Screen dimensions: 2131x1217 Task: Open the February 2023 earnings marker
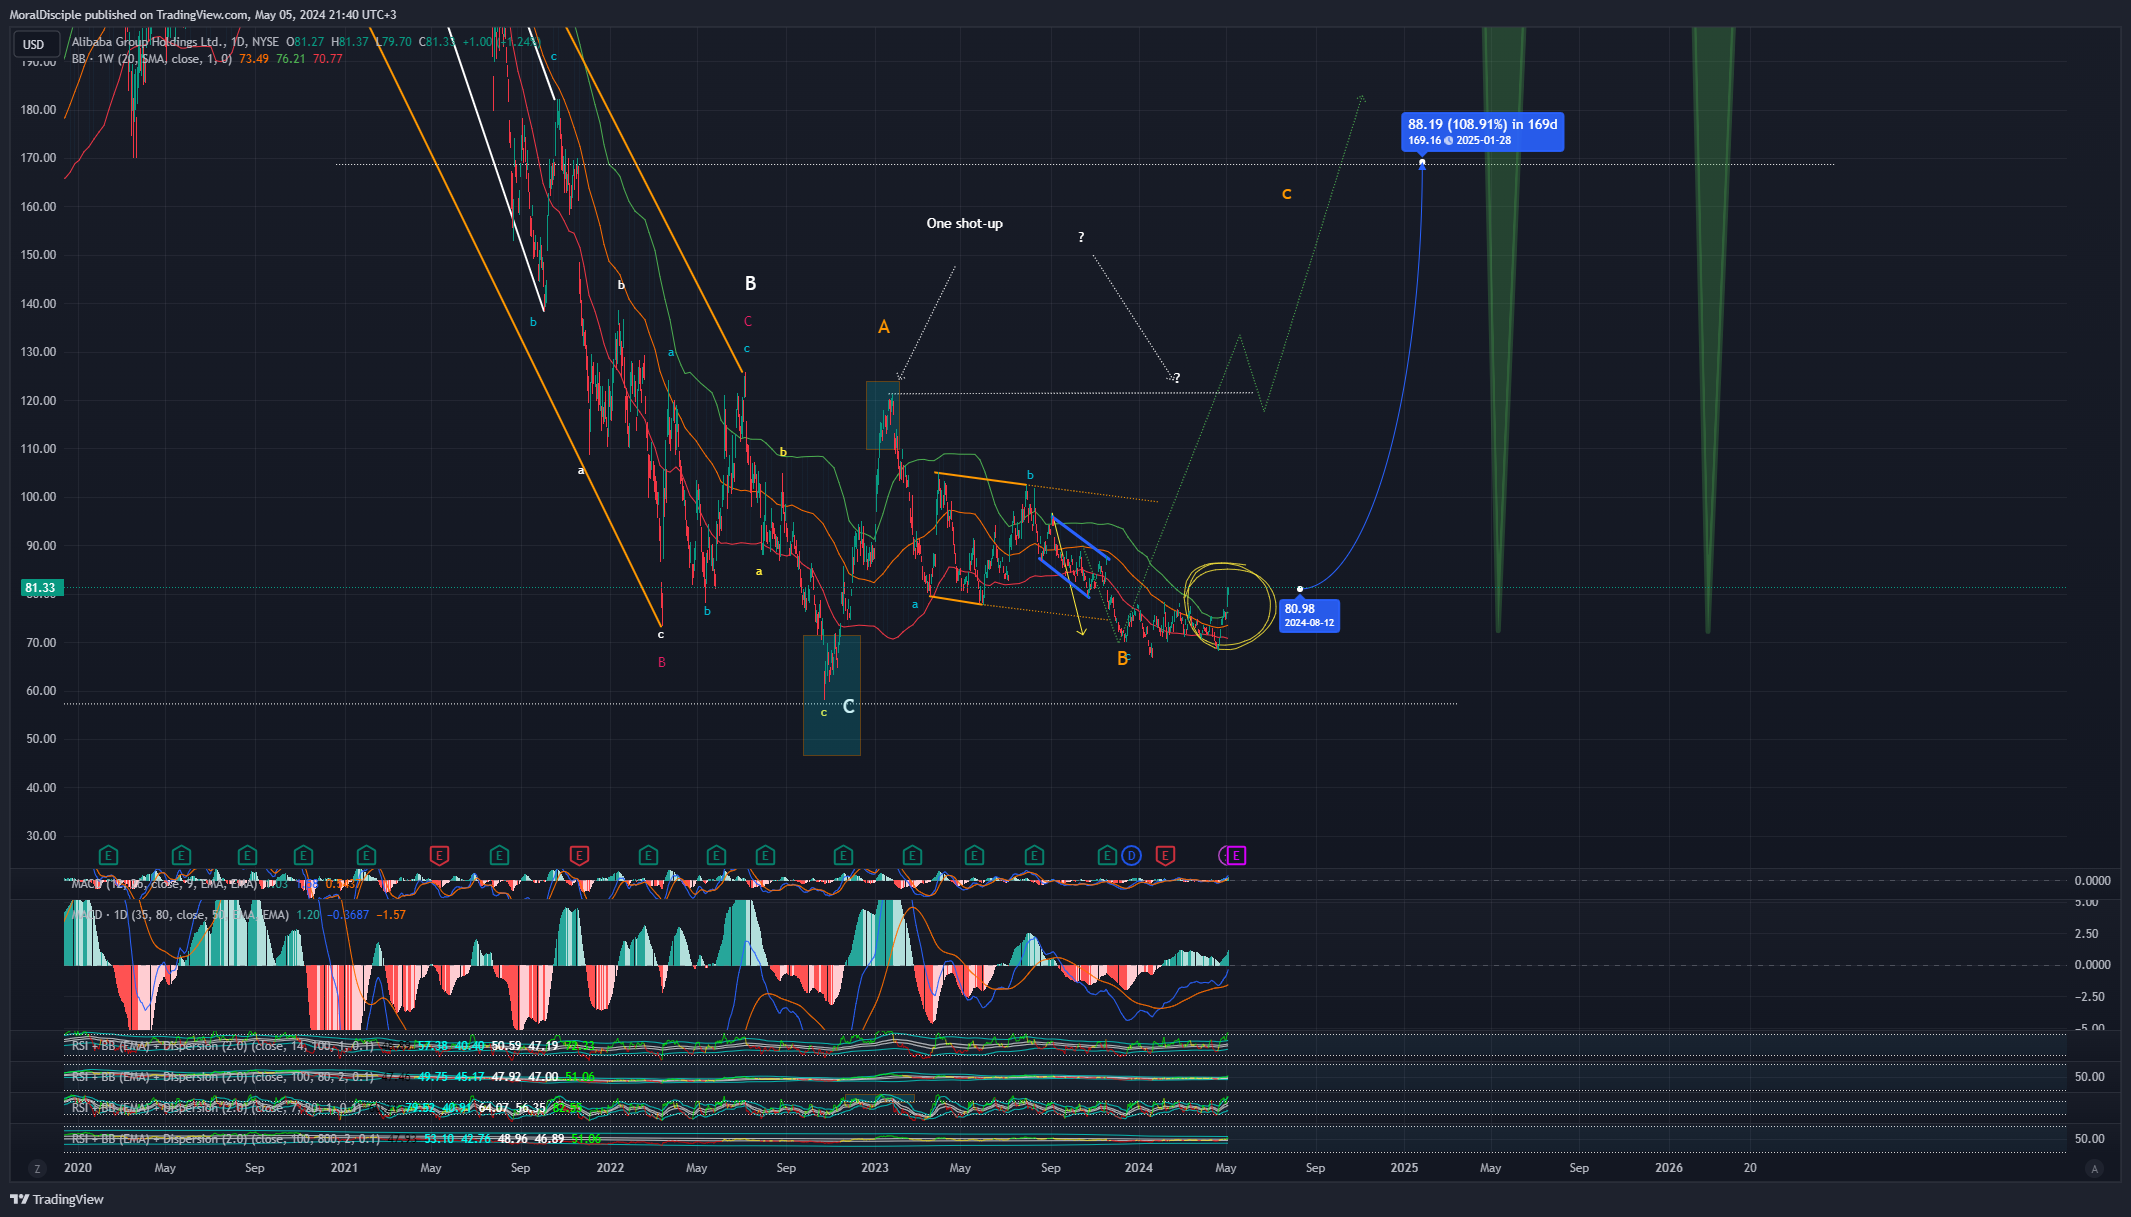(912, 855)
